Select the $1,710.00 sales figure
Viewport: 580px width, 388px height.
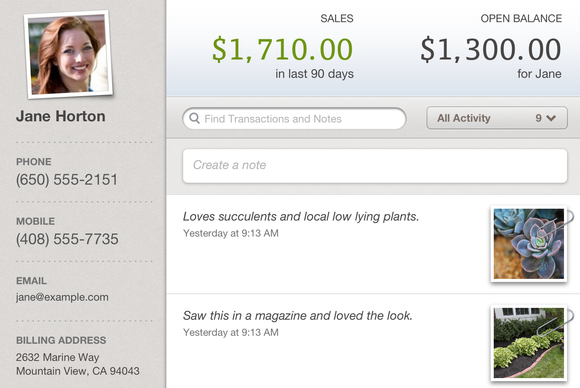tap(283, 49)
